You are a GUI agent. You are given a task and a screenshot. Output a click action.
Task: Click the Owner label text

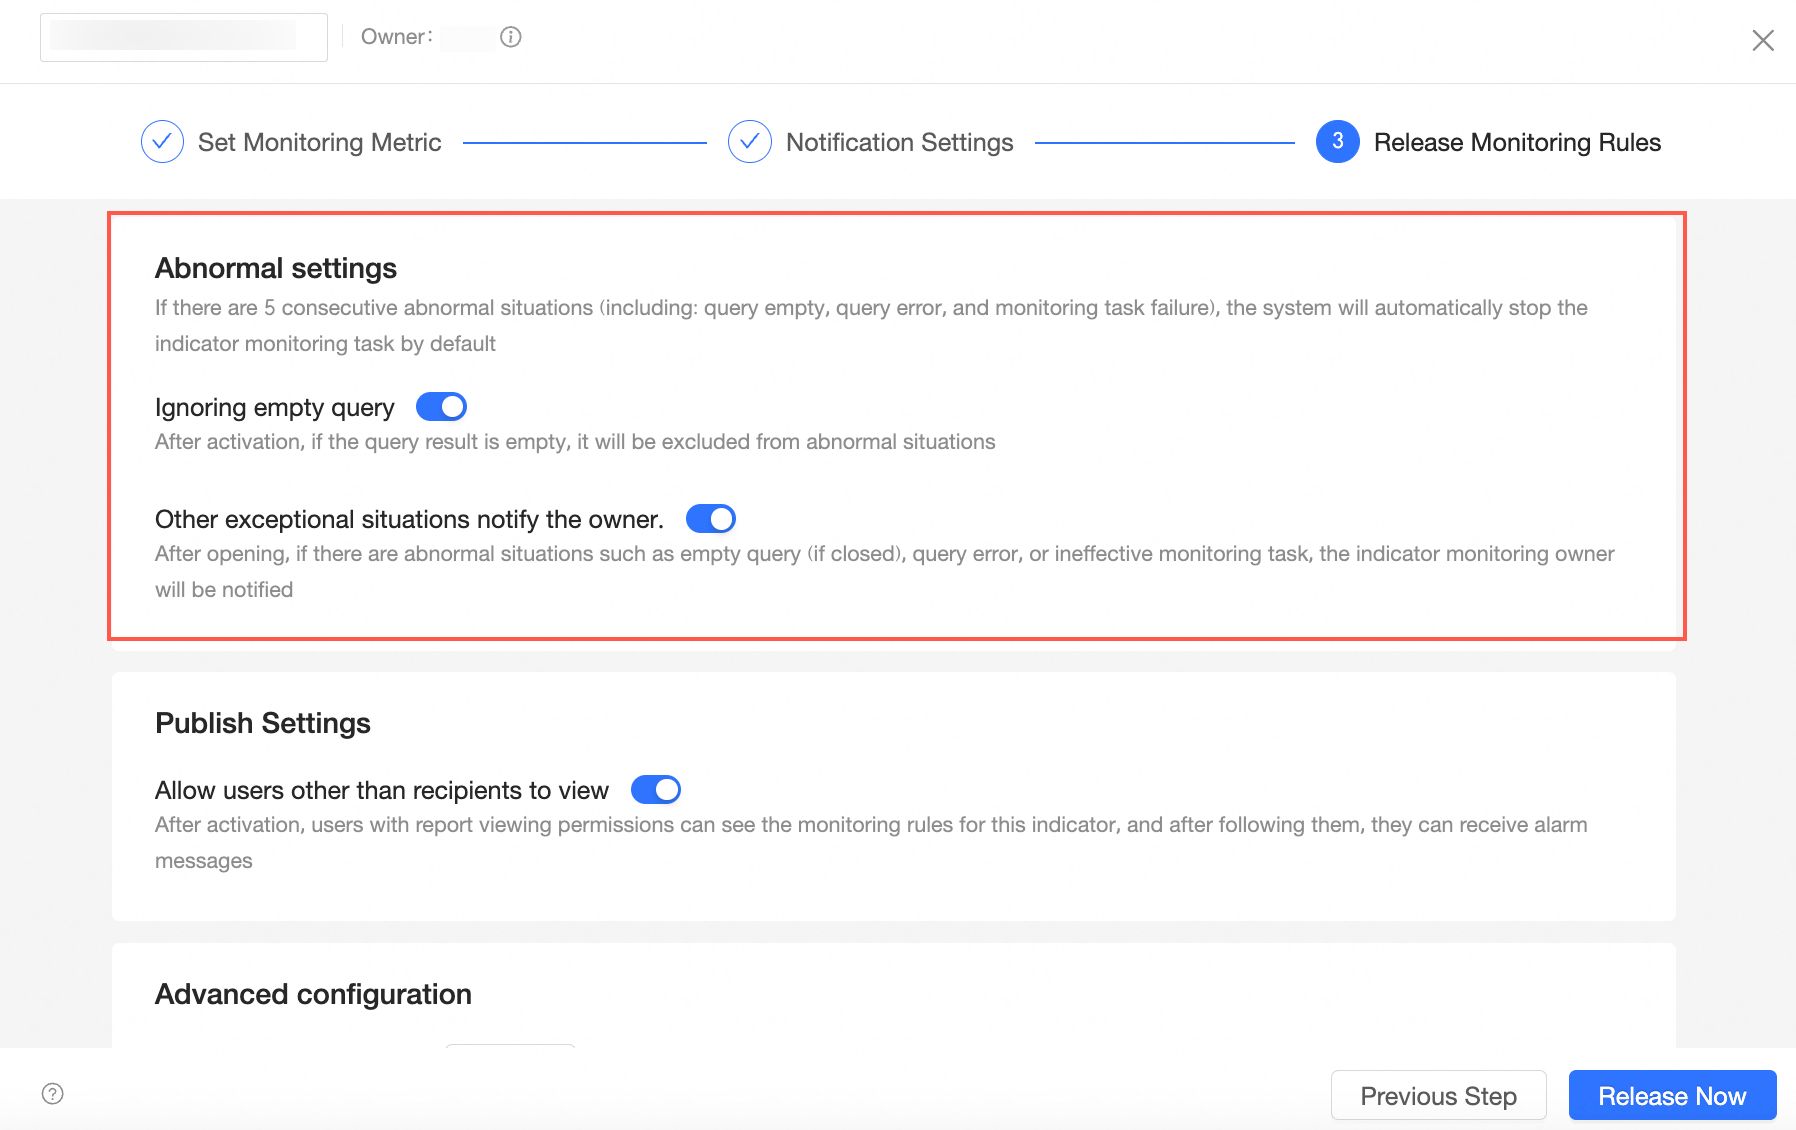pos(396,37)
